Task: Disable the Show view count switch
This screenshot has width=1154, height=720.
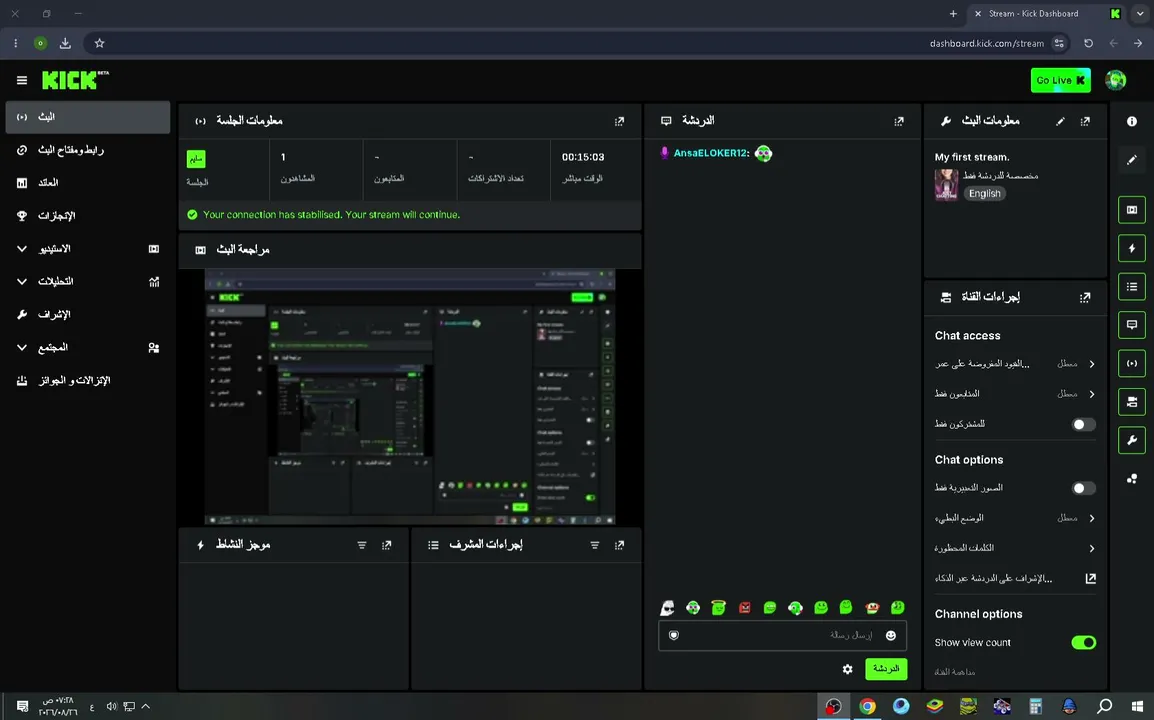Action: (1083, 643)
